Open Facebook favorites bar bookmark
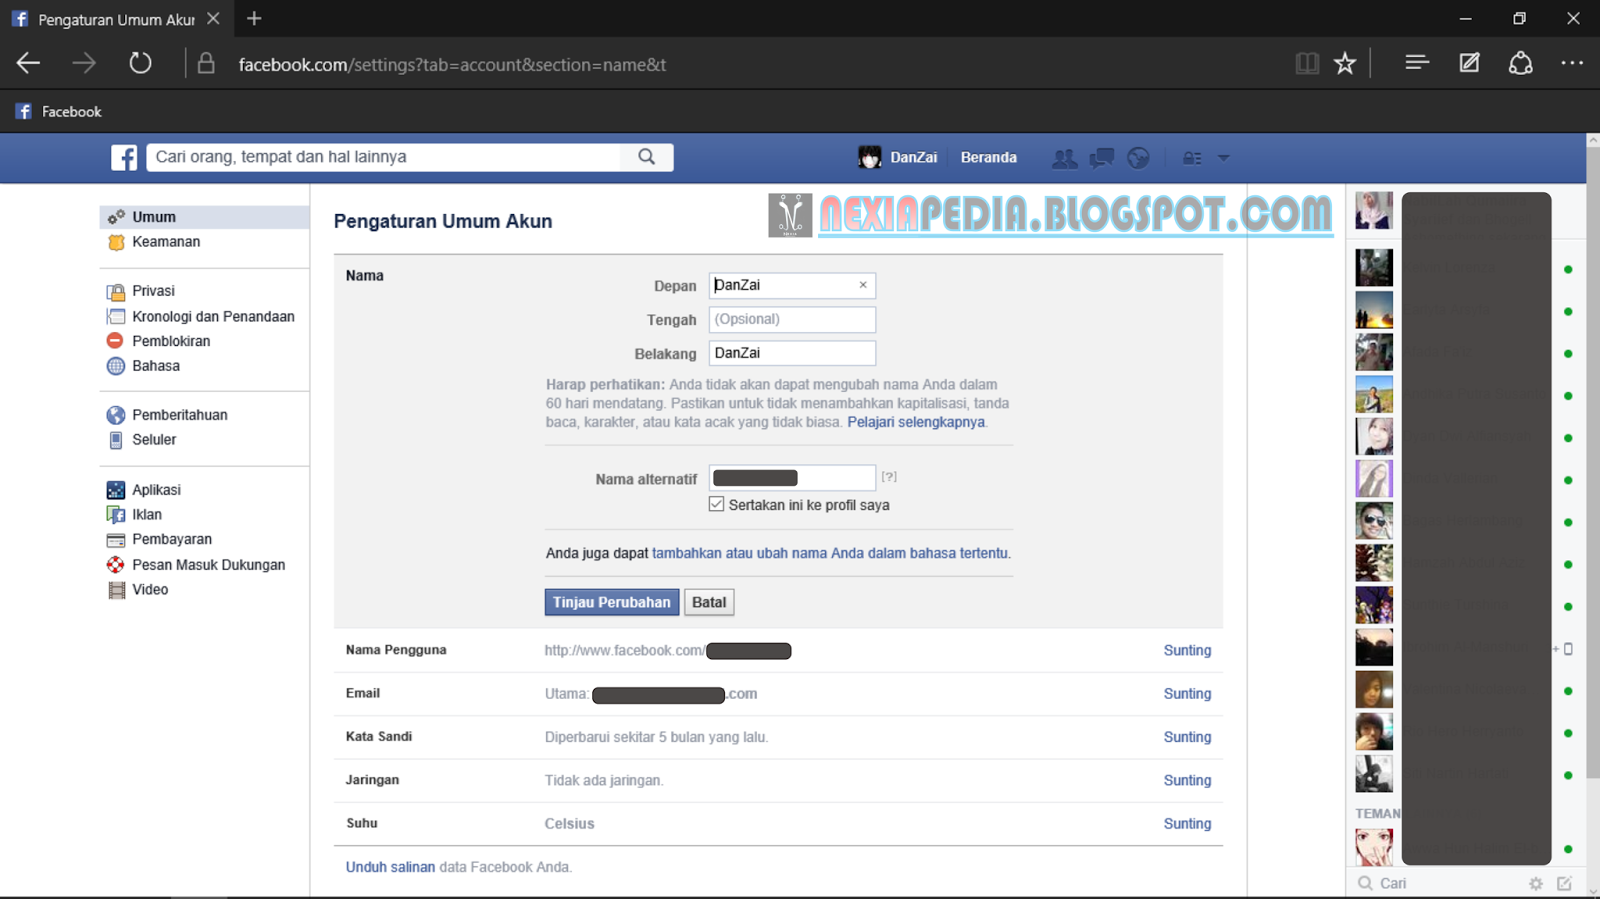The height and width of the screenshot is (899, 1600). [59, 111]
